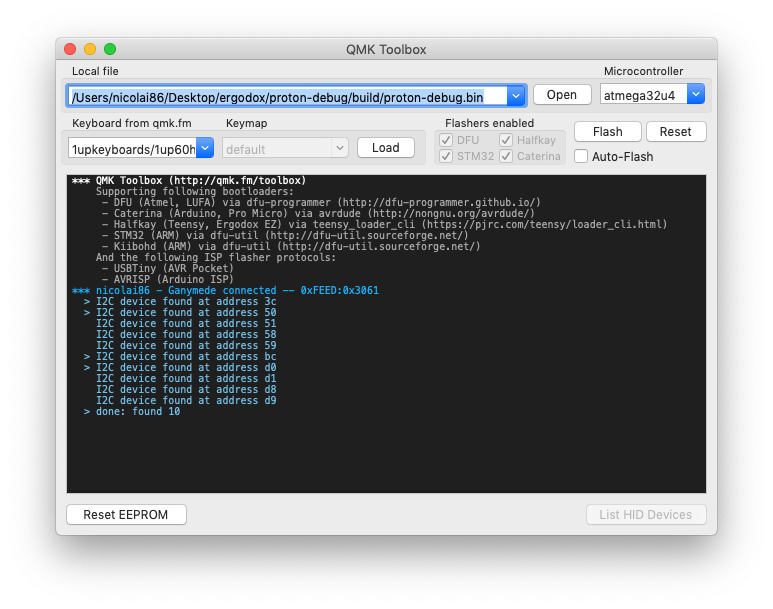Open the Keyboard from qmk.fm dropdown
The width and height of the screenshot is (773, 609).
(x=205, y=148)
